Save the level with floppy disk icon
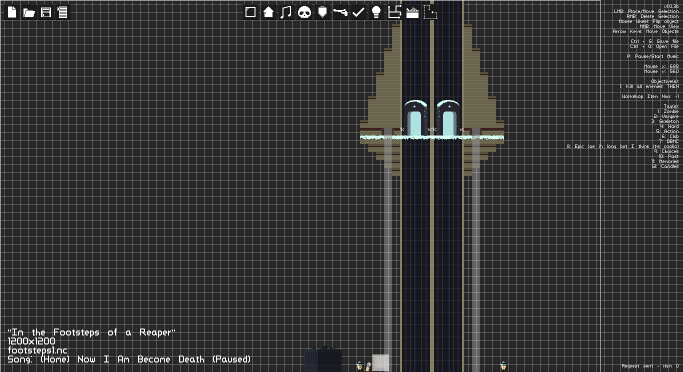The width and height of the screenshot is (683, 372). coord(46,12)
